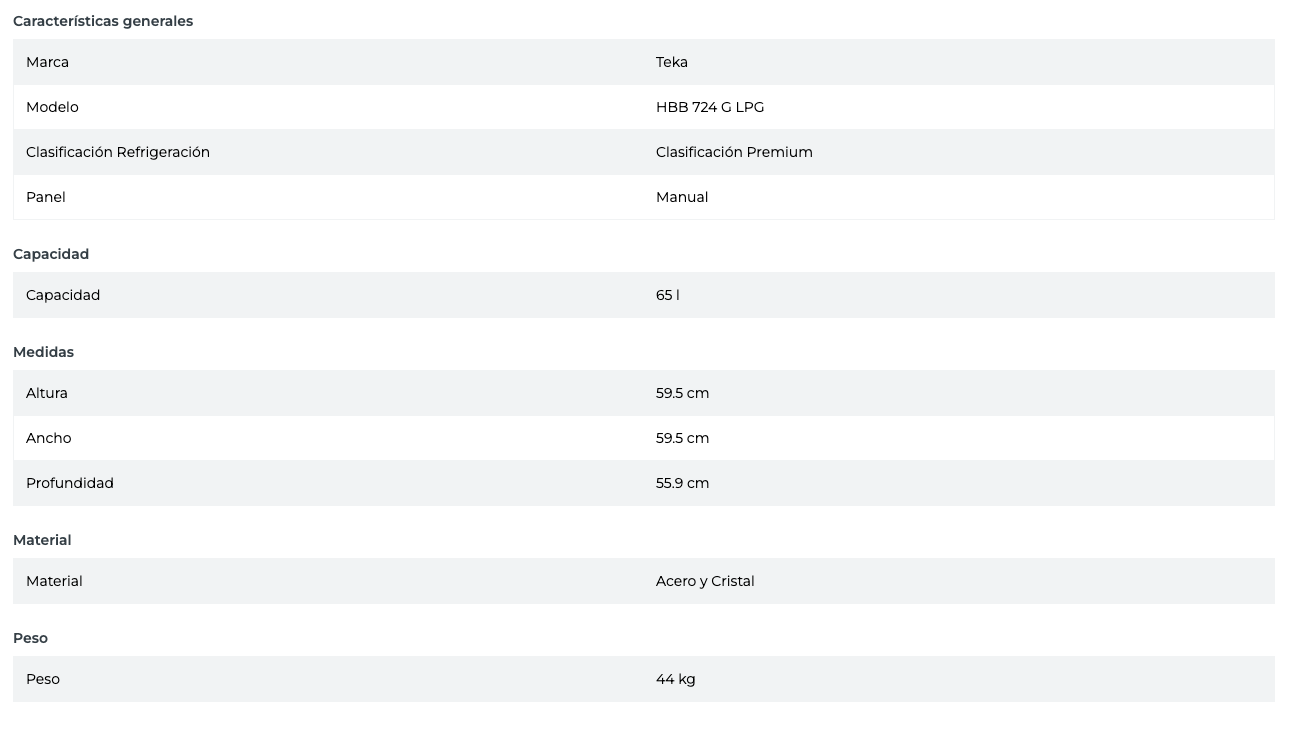Select the Clasificación Premium value
The width and height of the screenshot is (1294, 729).
[x=734, y=152]
